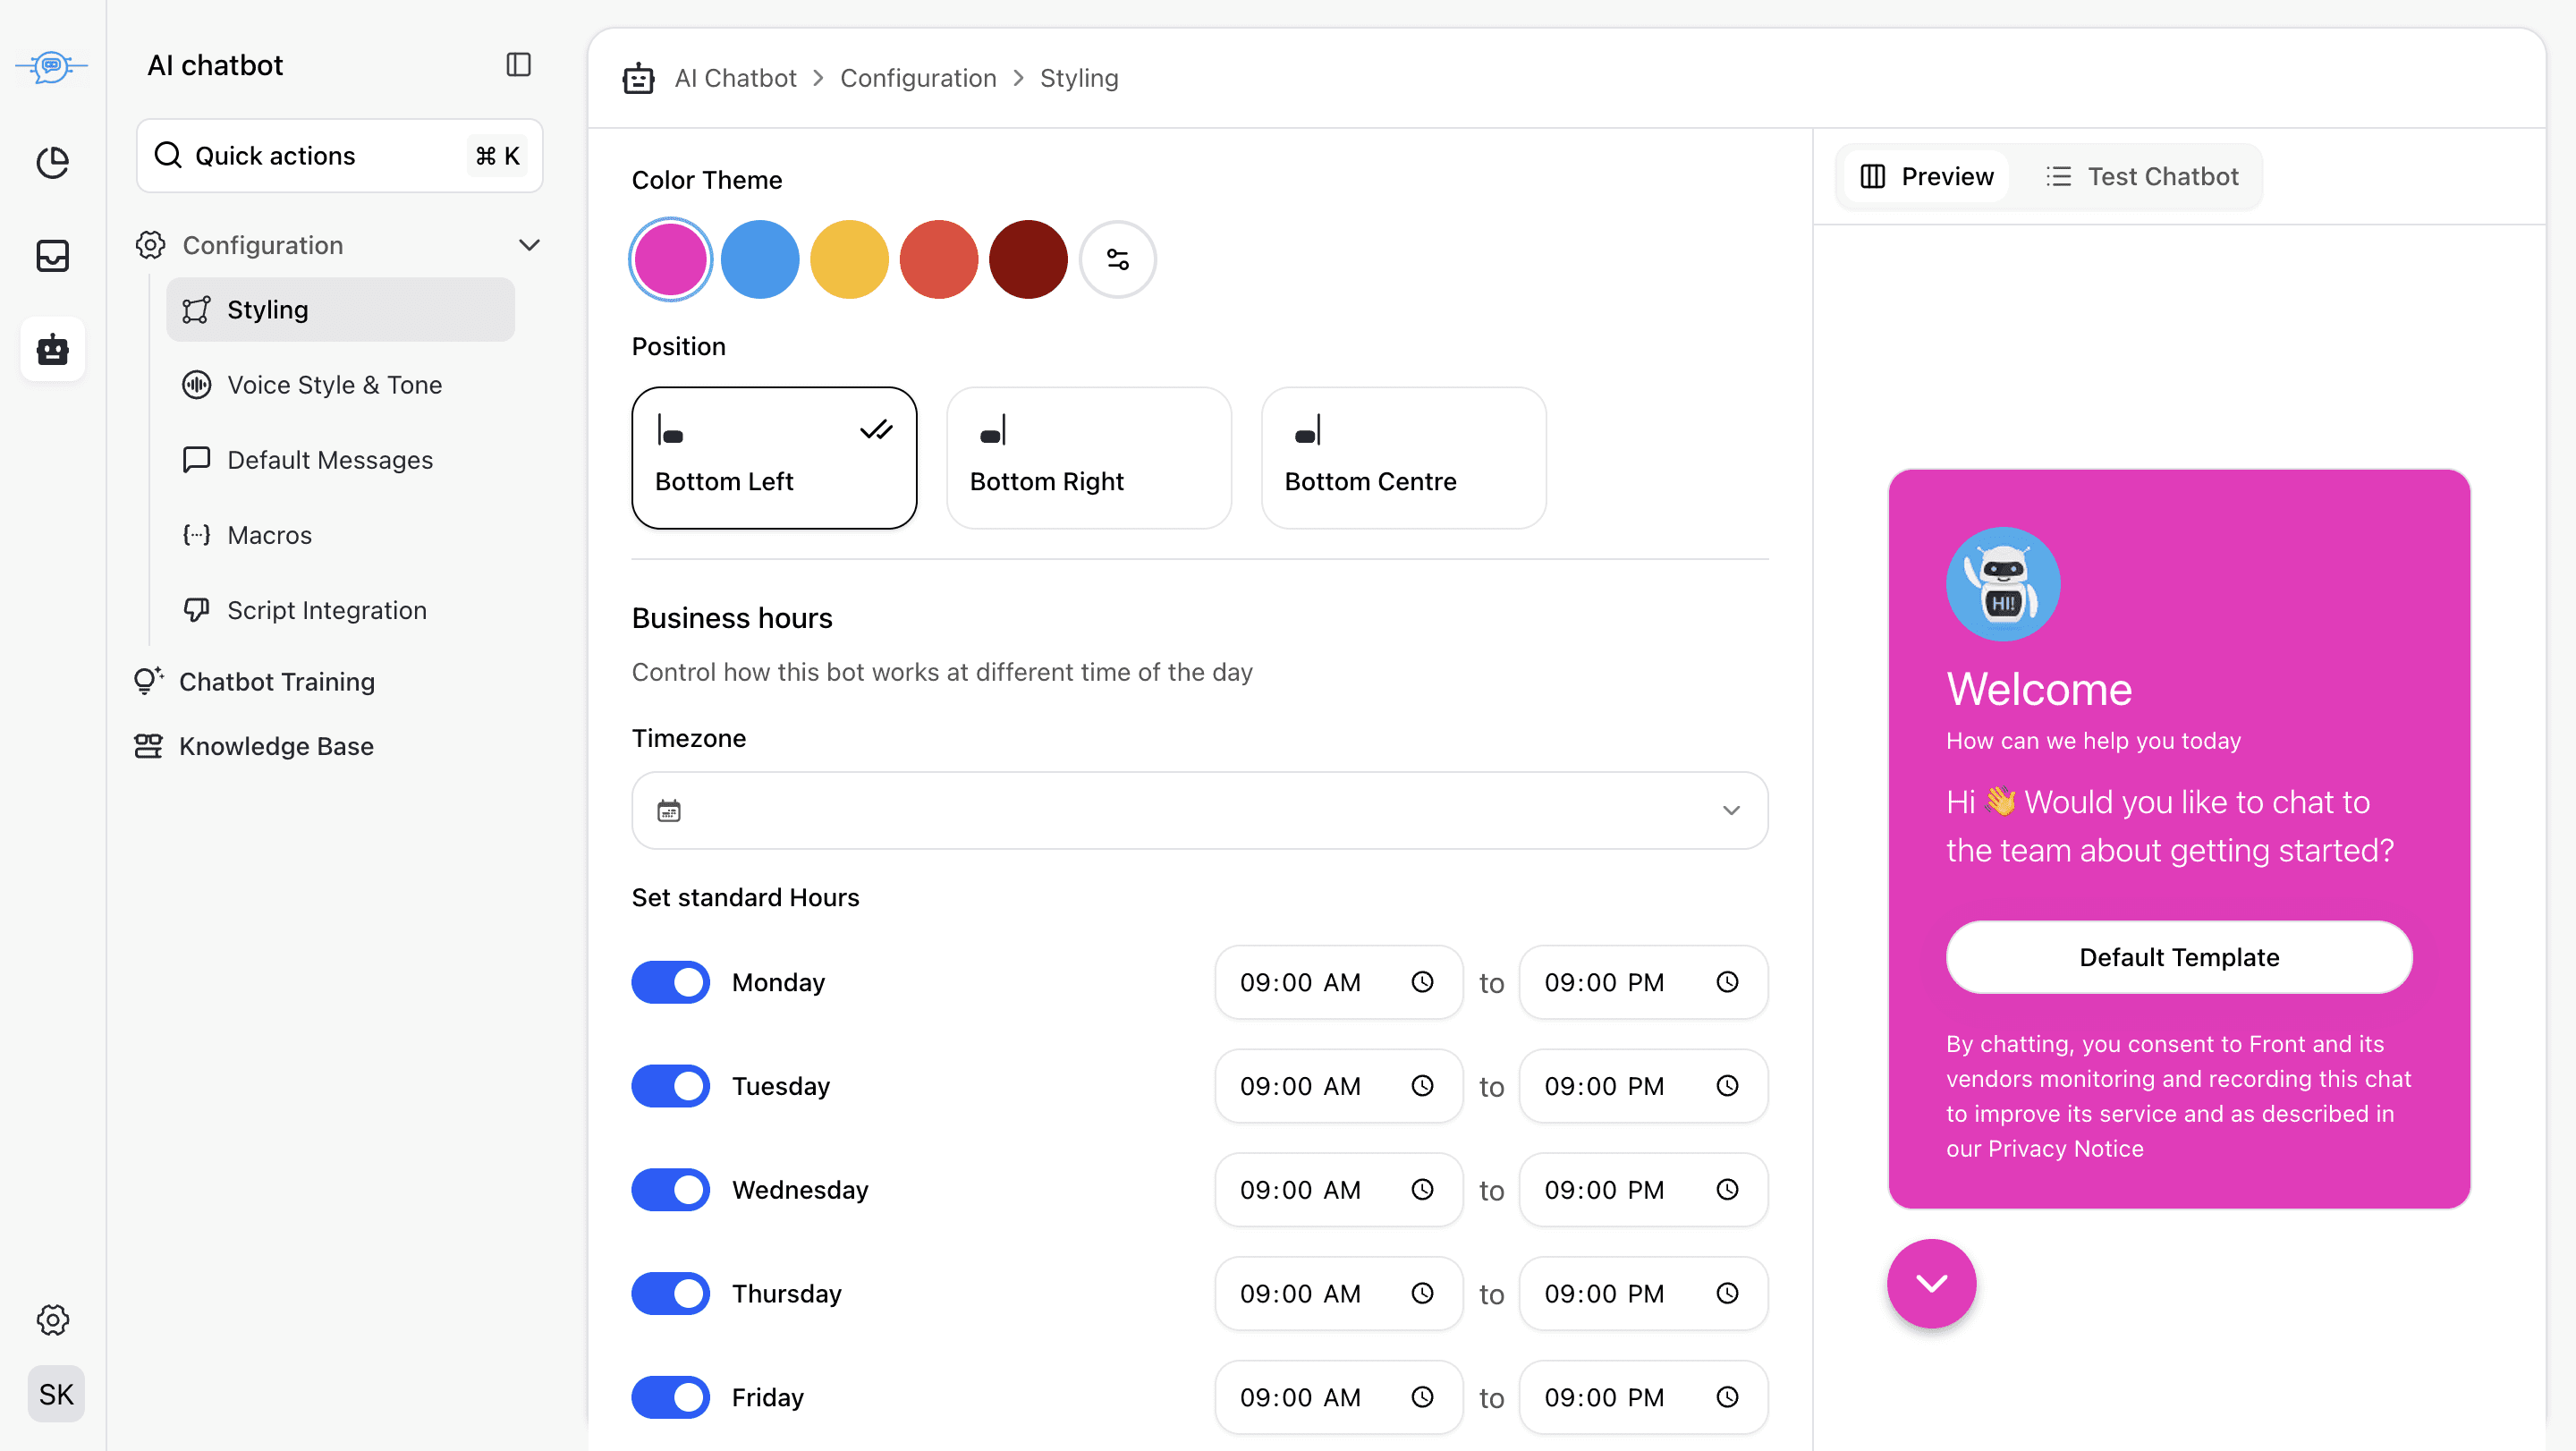
Task: Minimize chat preview with pink chevron button
Action: (1930, 1283)
